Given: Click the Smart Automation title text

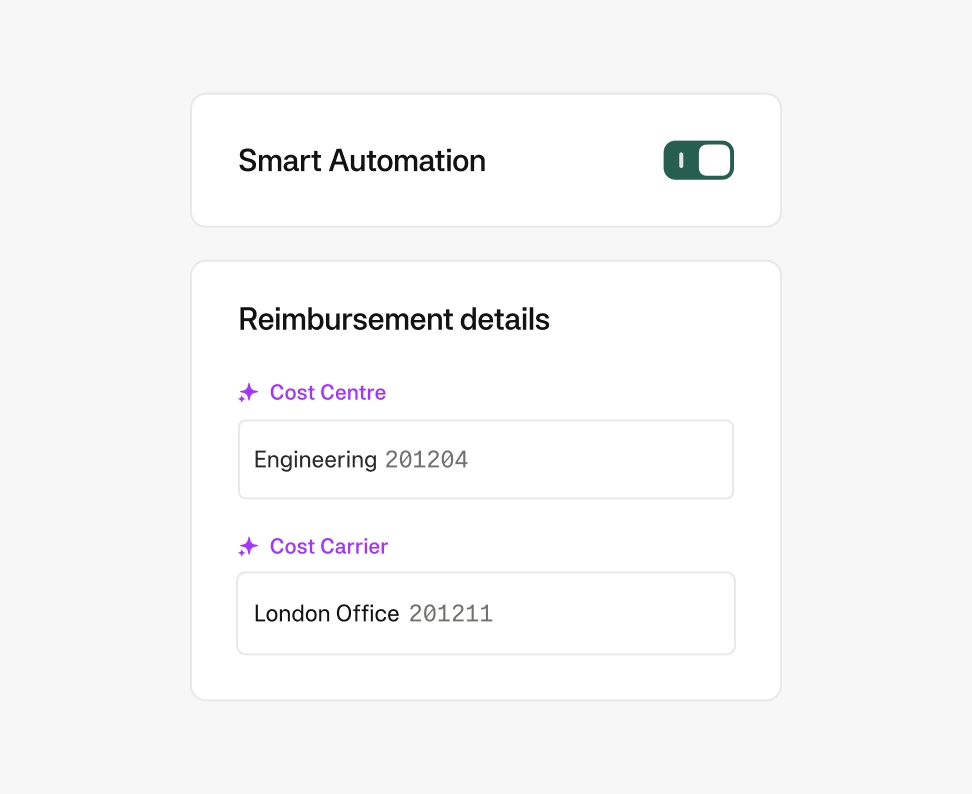Looking at the screenshot, I should point(361,161).
